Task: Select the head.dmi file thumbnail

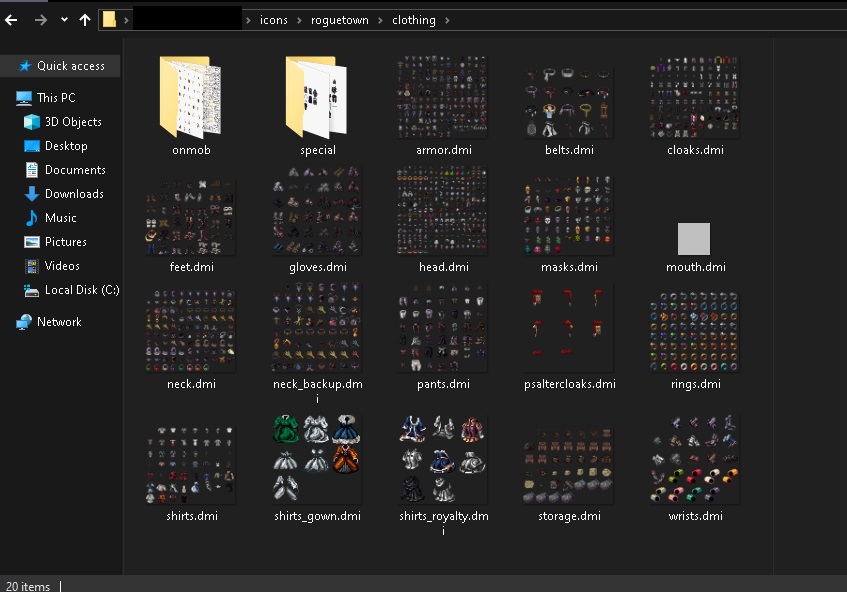Action: [442, 211]
